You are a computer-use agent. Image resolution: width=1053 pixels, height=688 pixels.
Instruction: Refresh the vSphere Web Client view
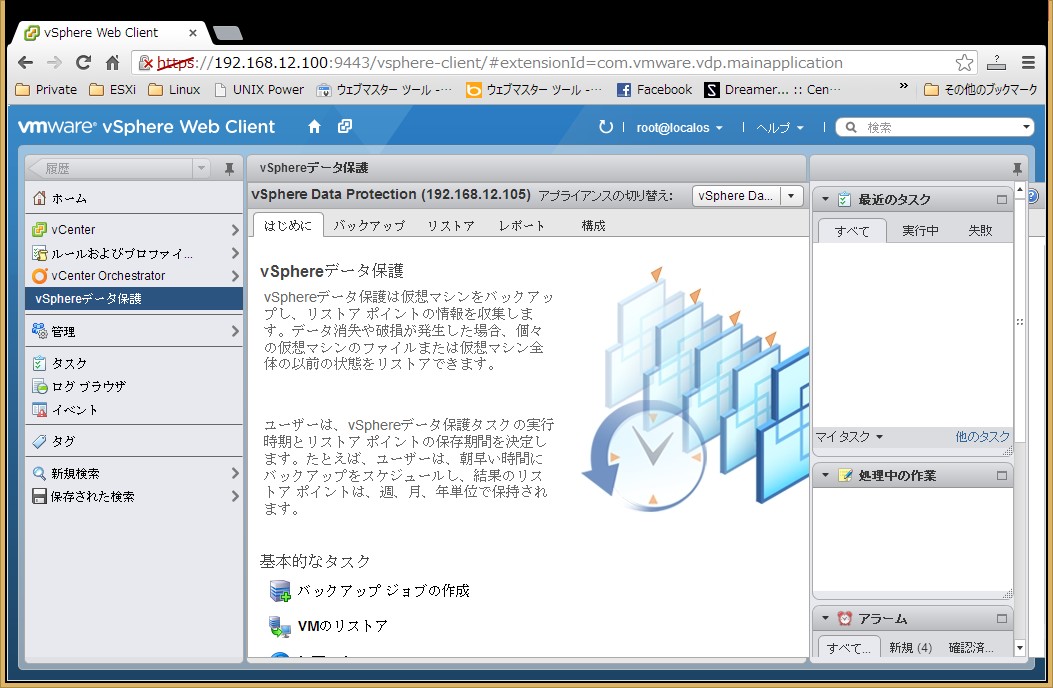click(606, 127)
